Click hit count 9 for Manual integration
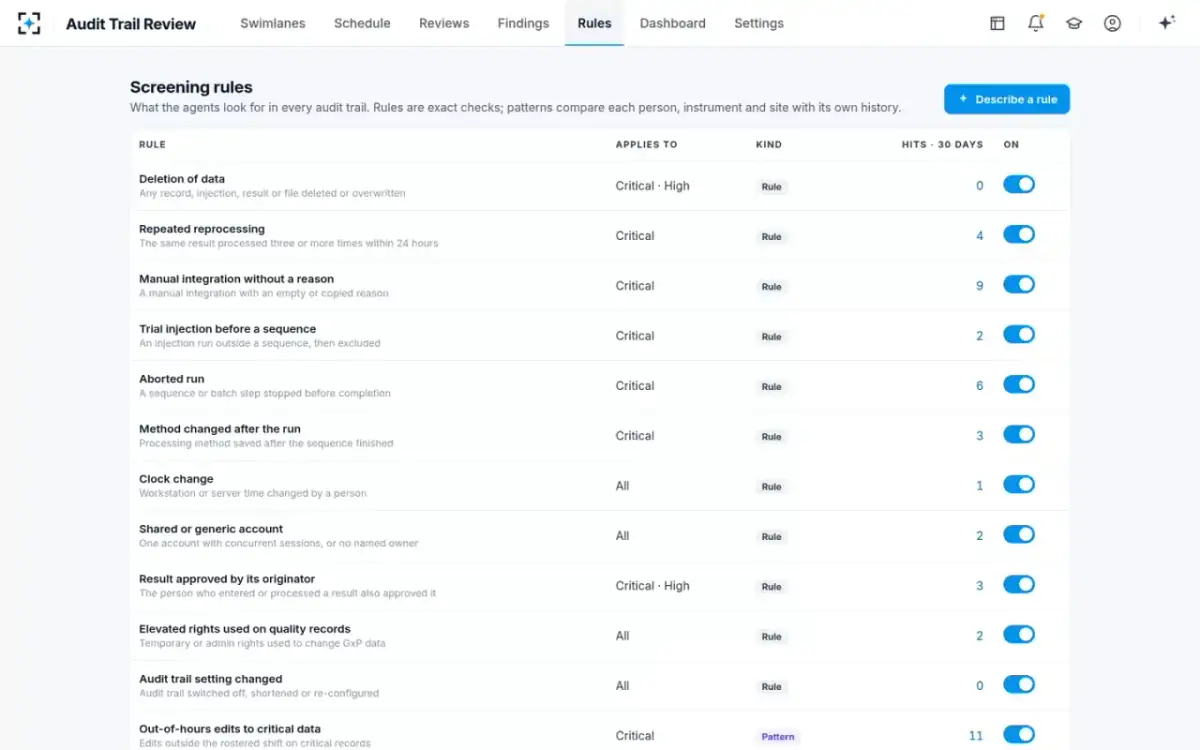 [x=980, y=286]
